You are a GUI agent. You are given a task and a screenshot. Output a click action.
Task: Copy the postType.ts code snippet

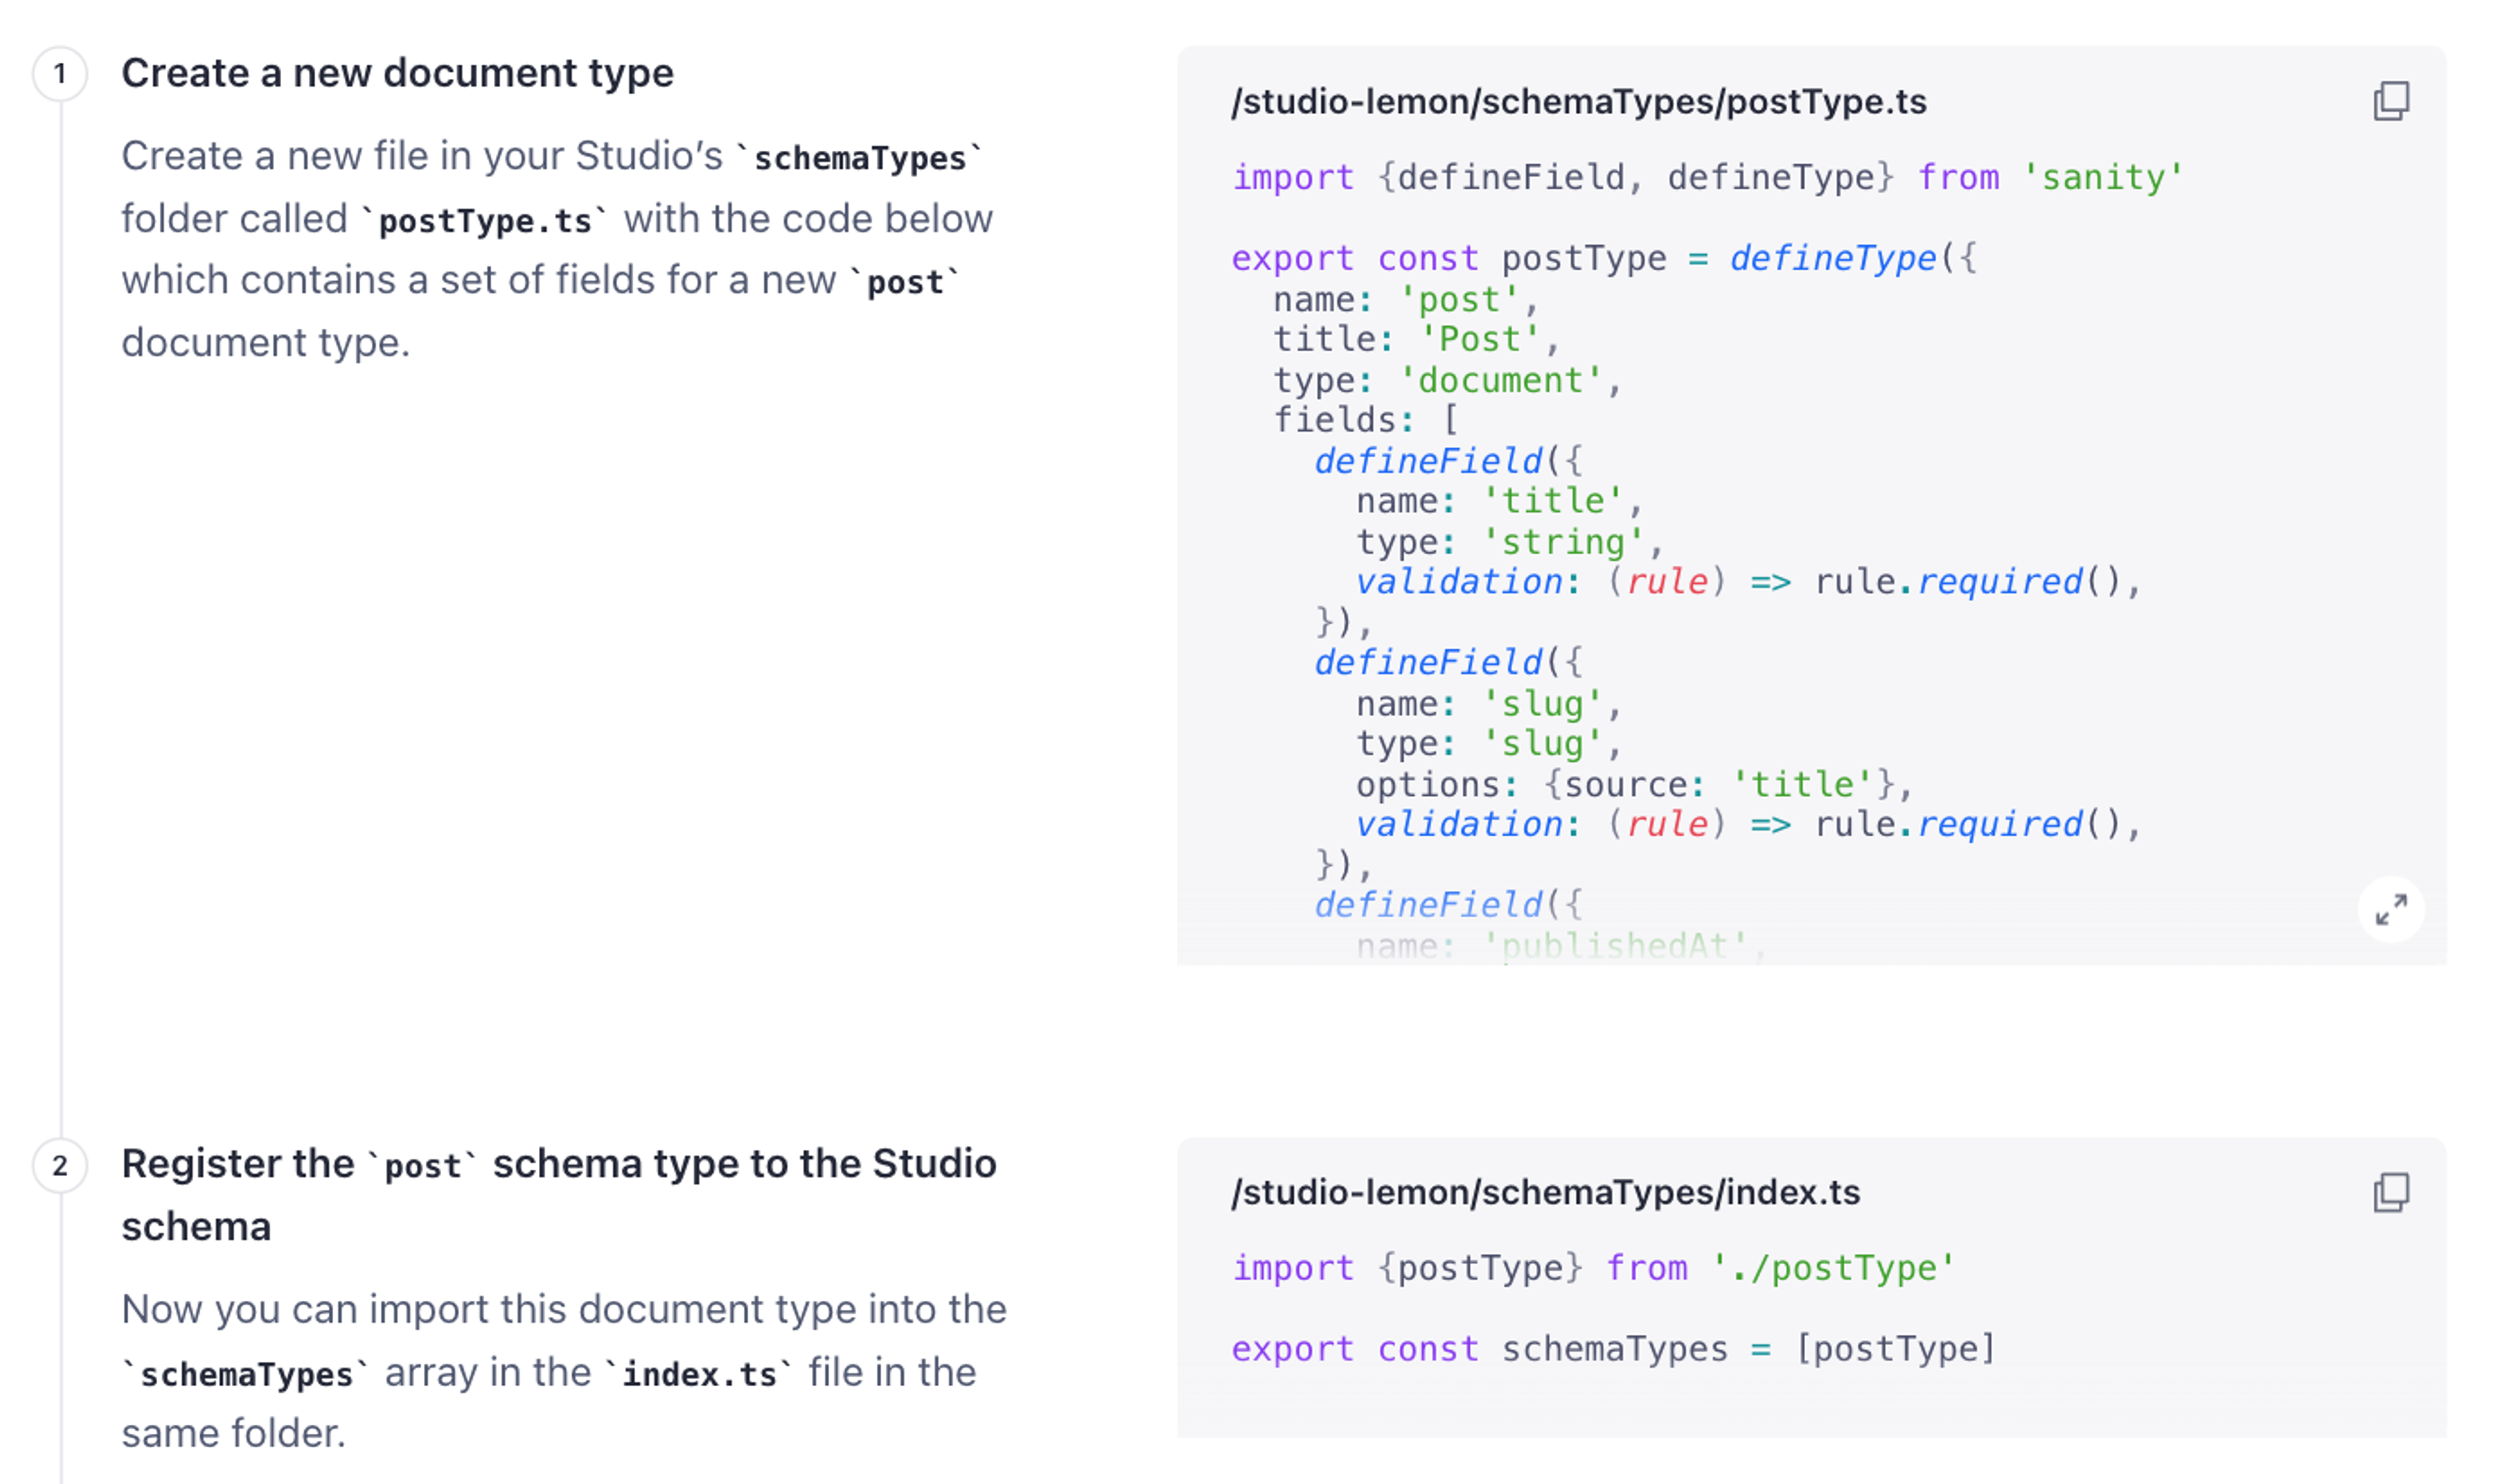[x=2391, y=101]
